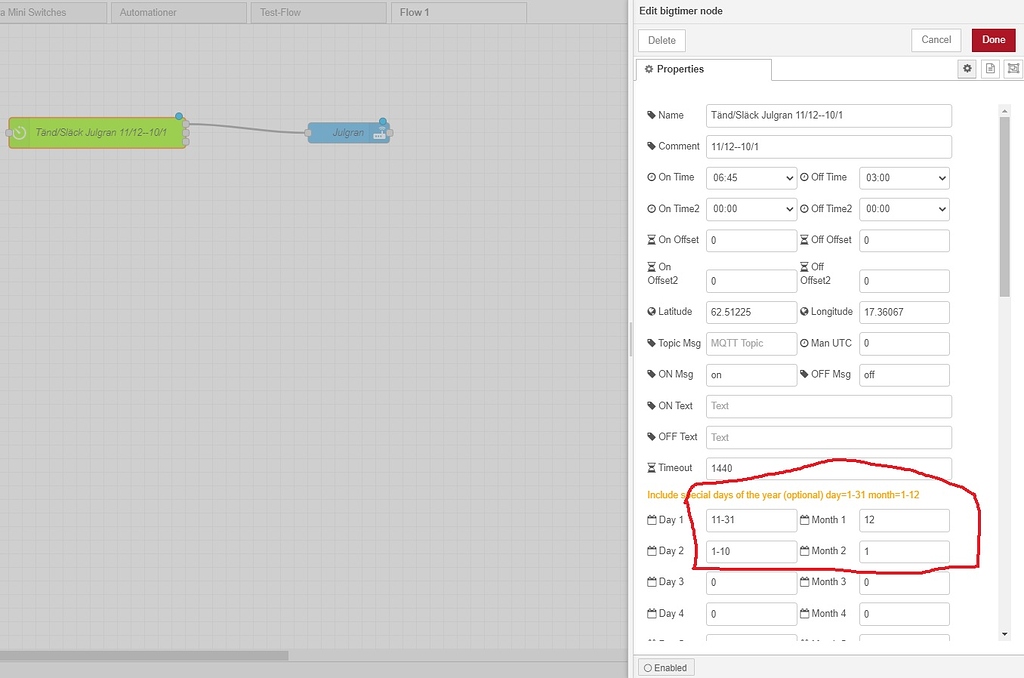
Task: Click the bigtimer node's status indicator dot
Action: (x=178, y=116)
